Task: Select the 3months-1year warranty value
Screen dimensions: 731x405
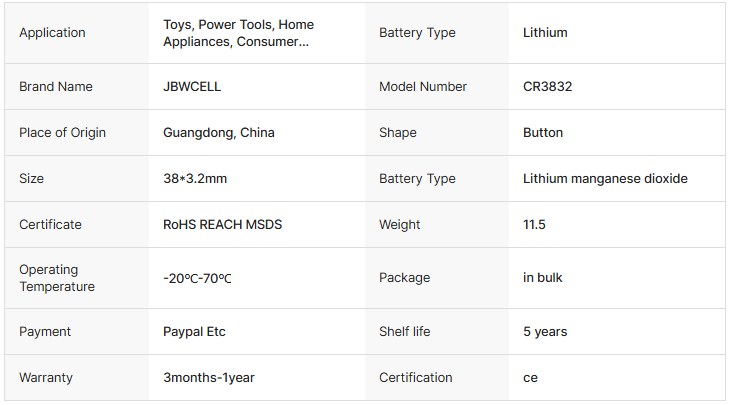Action: point(208,378)
